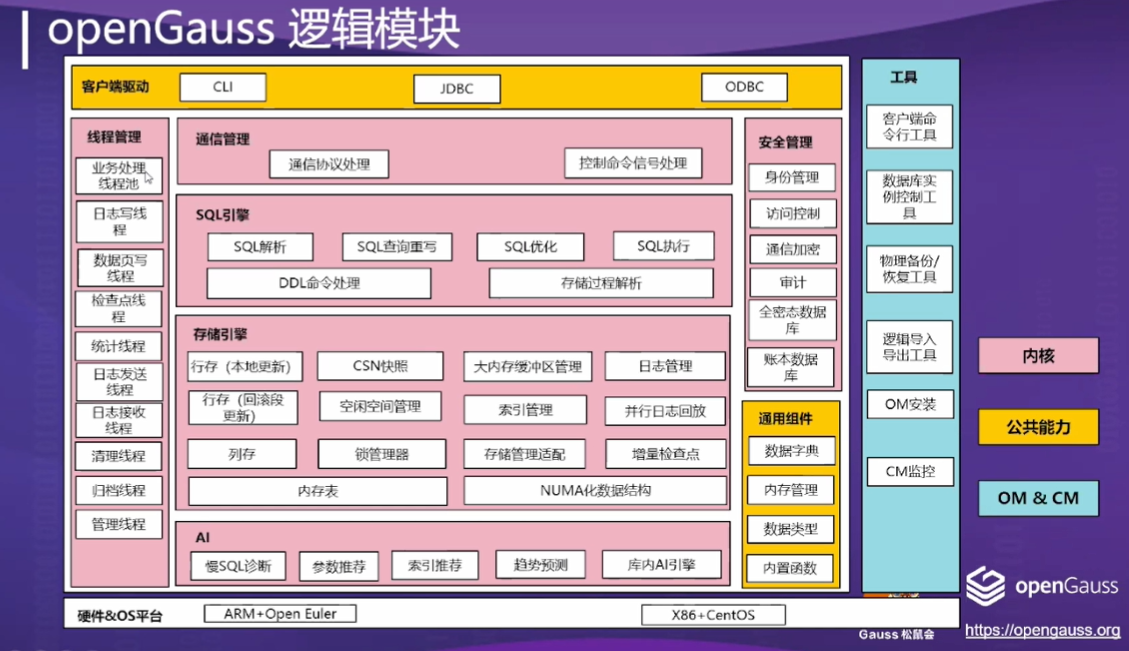The image size is (1129, 651).
Task: Click the JDBC driver box
Action: pyautogui.click(x=456, y=89)
